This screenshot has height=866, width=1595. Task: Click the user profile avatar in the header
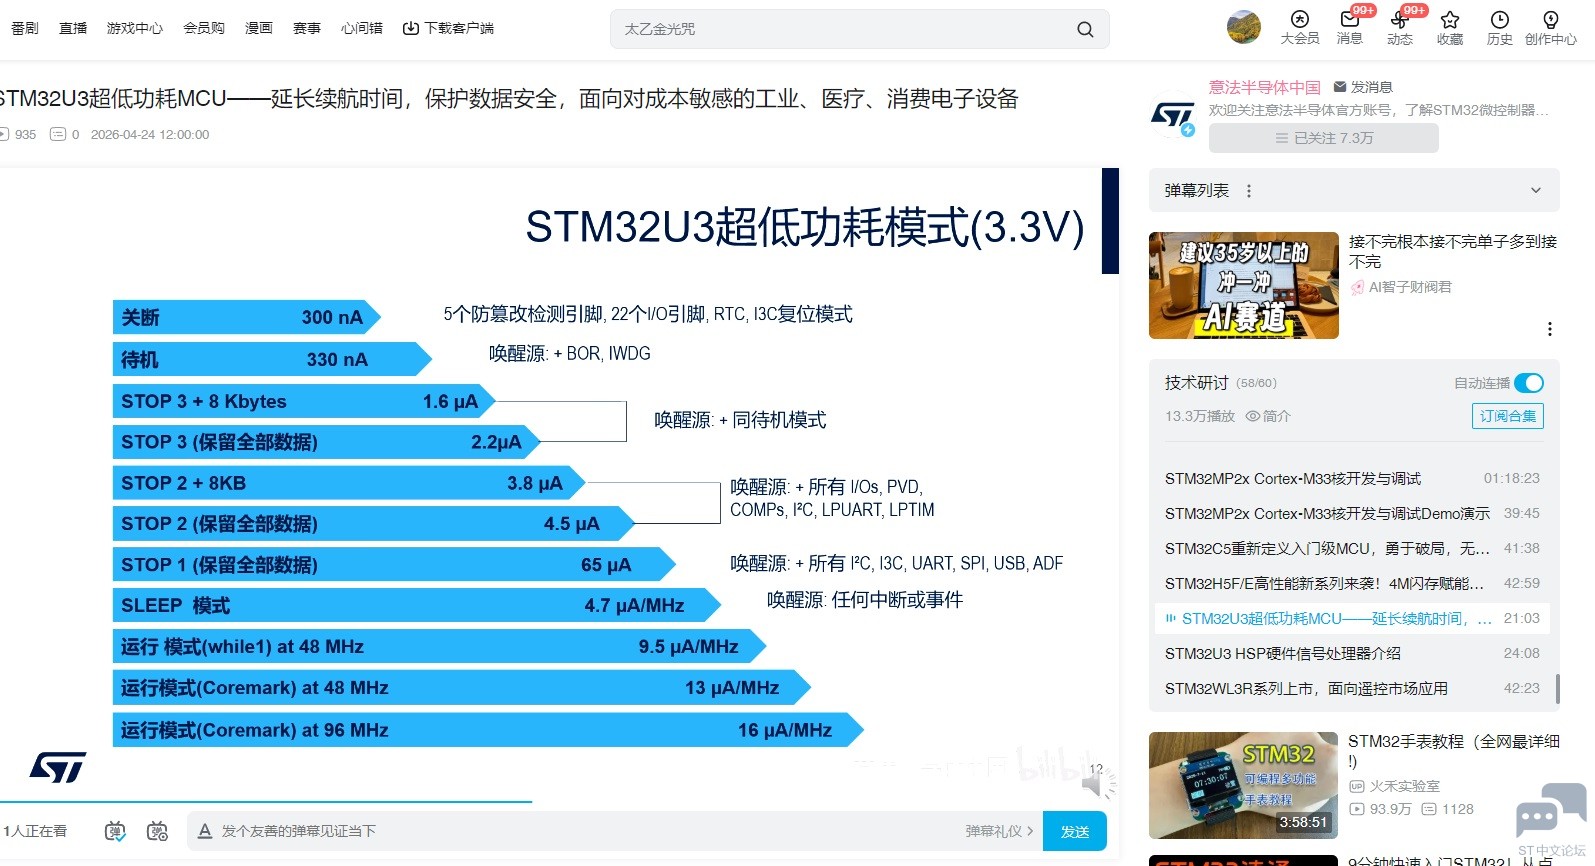click(x=1244, y=27)
